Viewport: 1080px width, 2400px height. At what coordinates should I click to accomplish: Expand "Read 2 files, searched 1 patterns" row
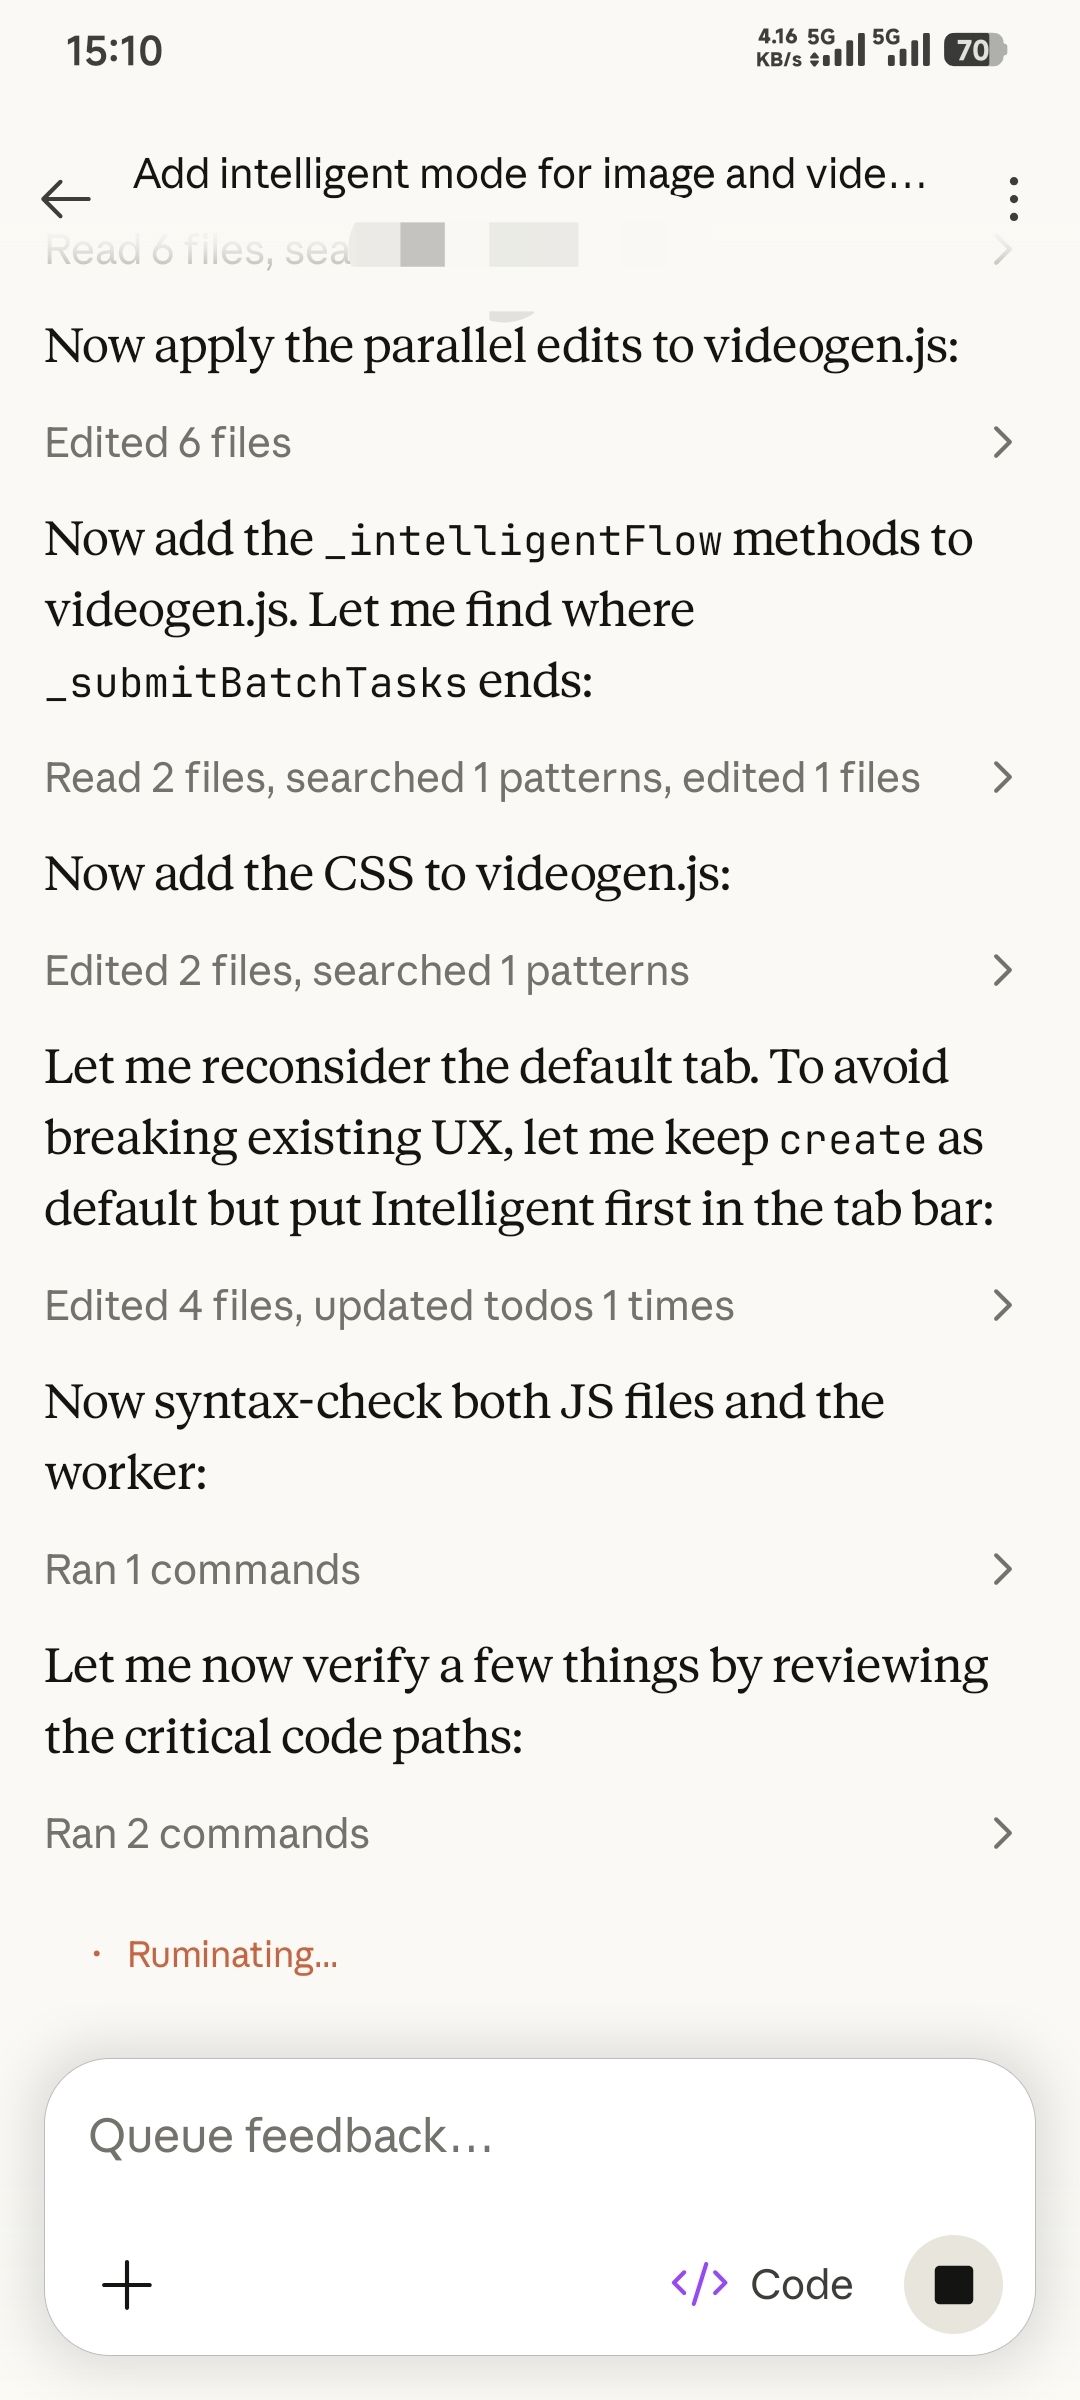[1002, 777]
